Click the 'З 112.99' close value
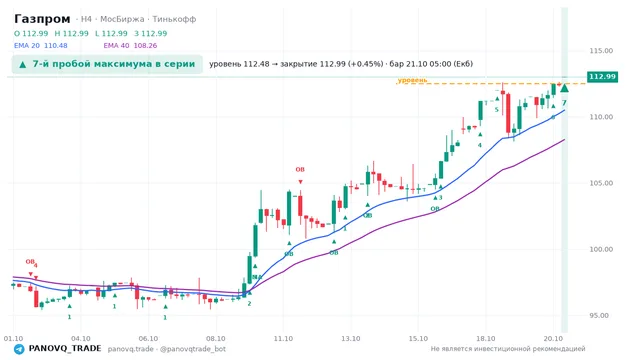 151,33
